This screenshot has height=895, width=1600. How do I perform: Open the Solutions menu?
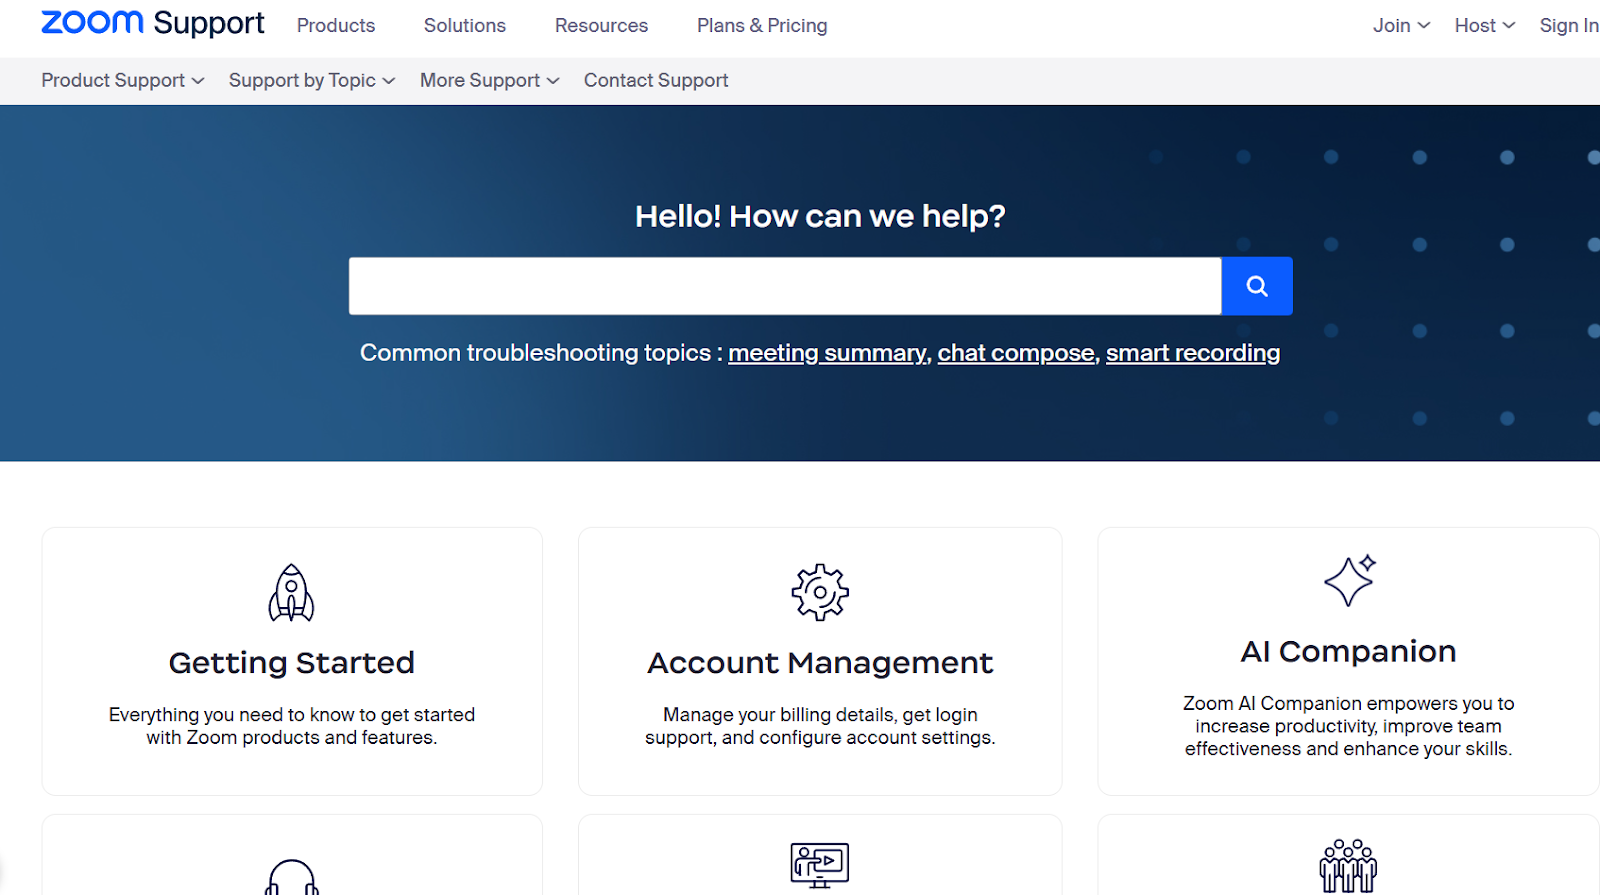click(465, 25)
